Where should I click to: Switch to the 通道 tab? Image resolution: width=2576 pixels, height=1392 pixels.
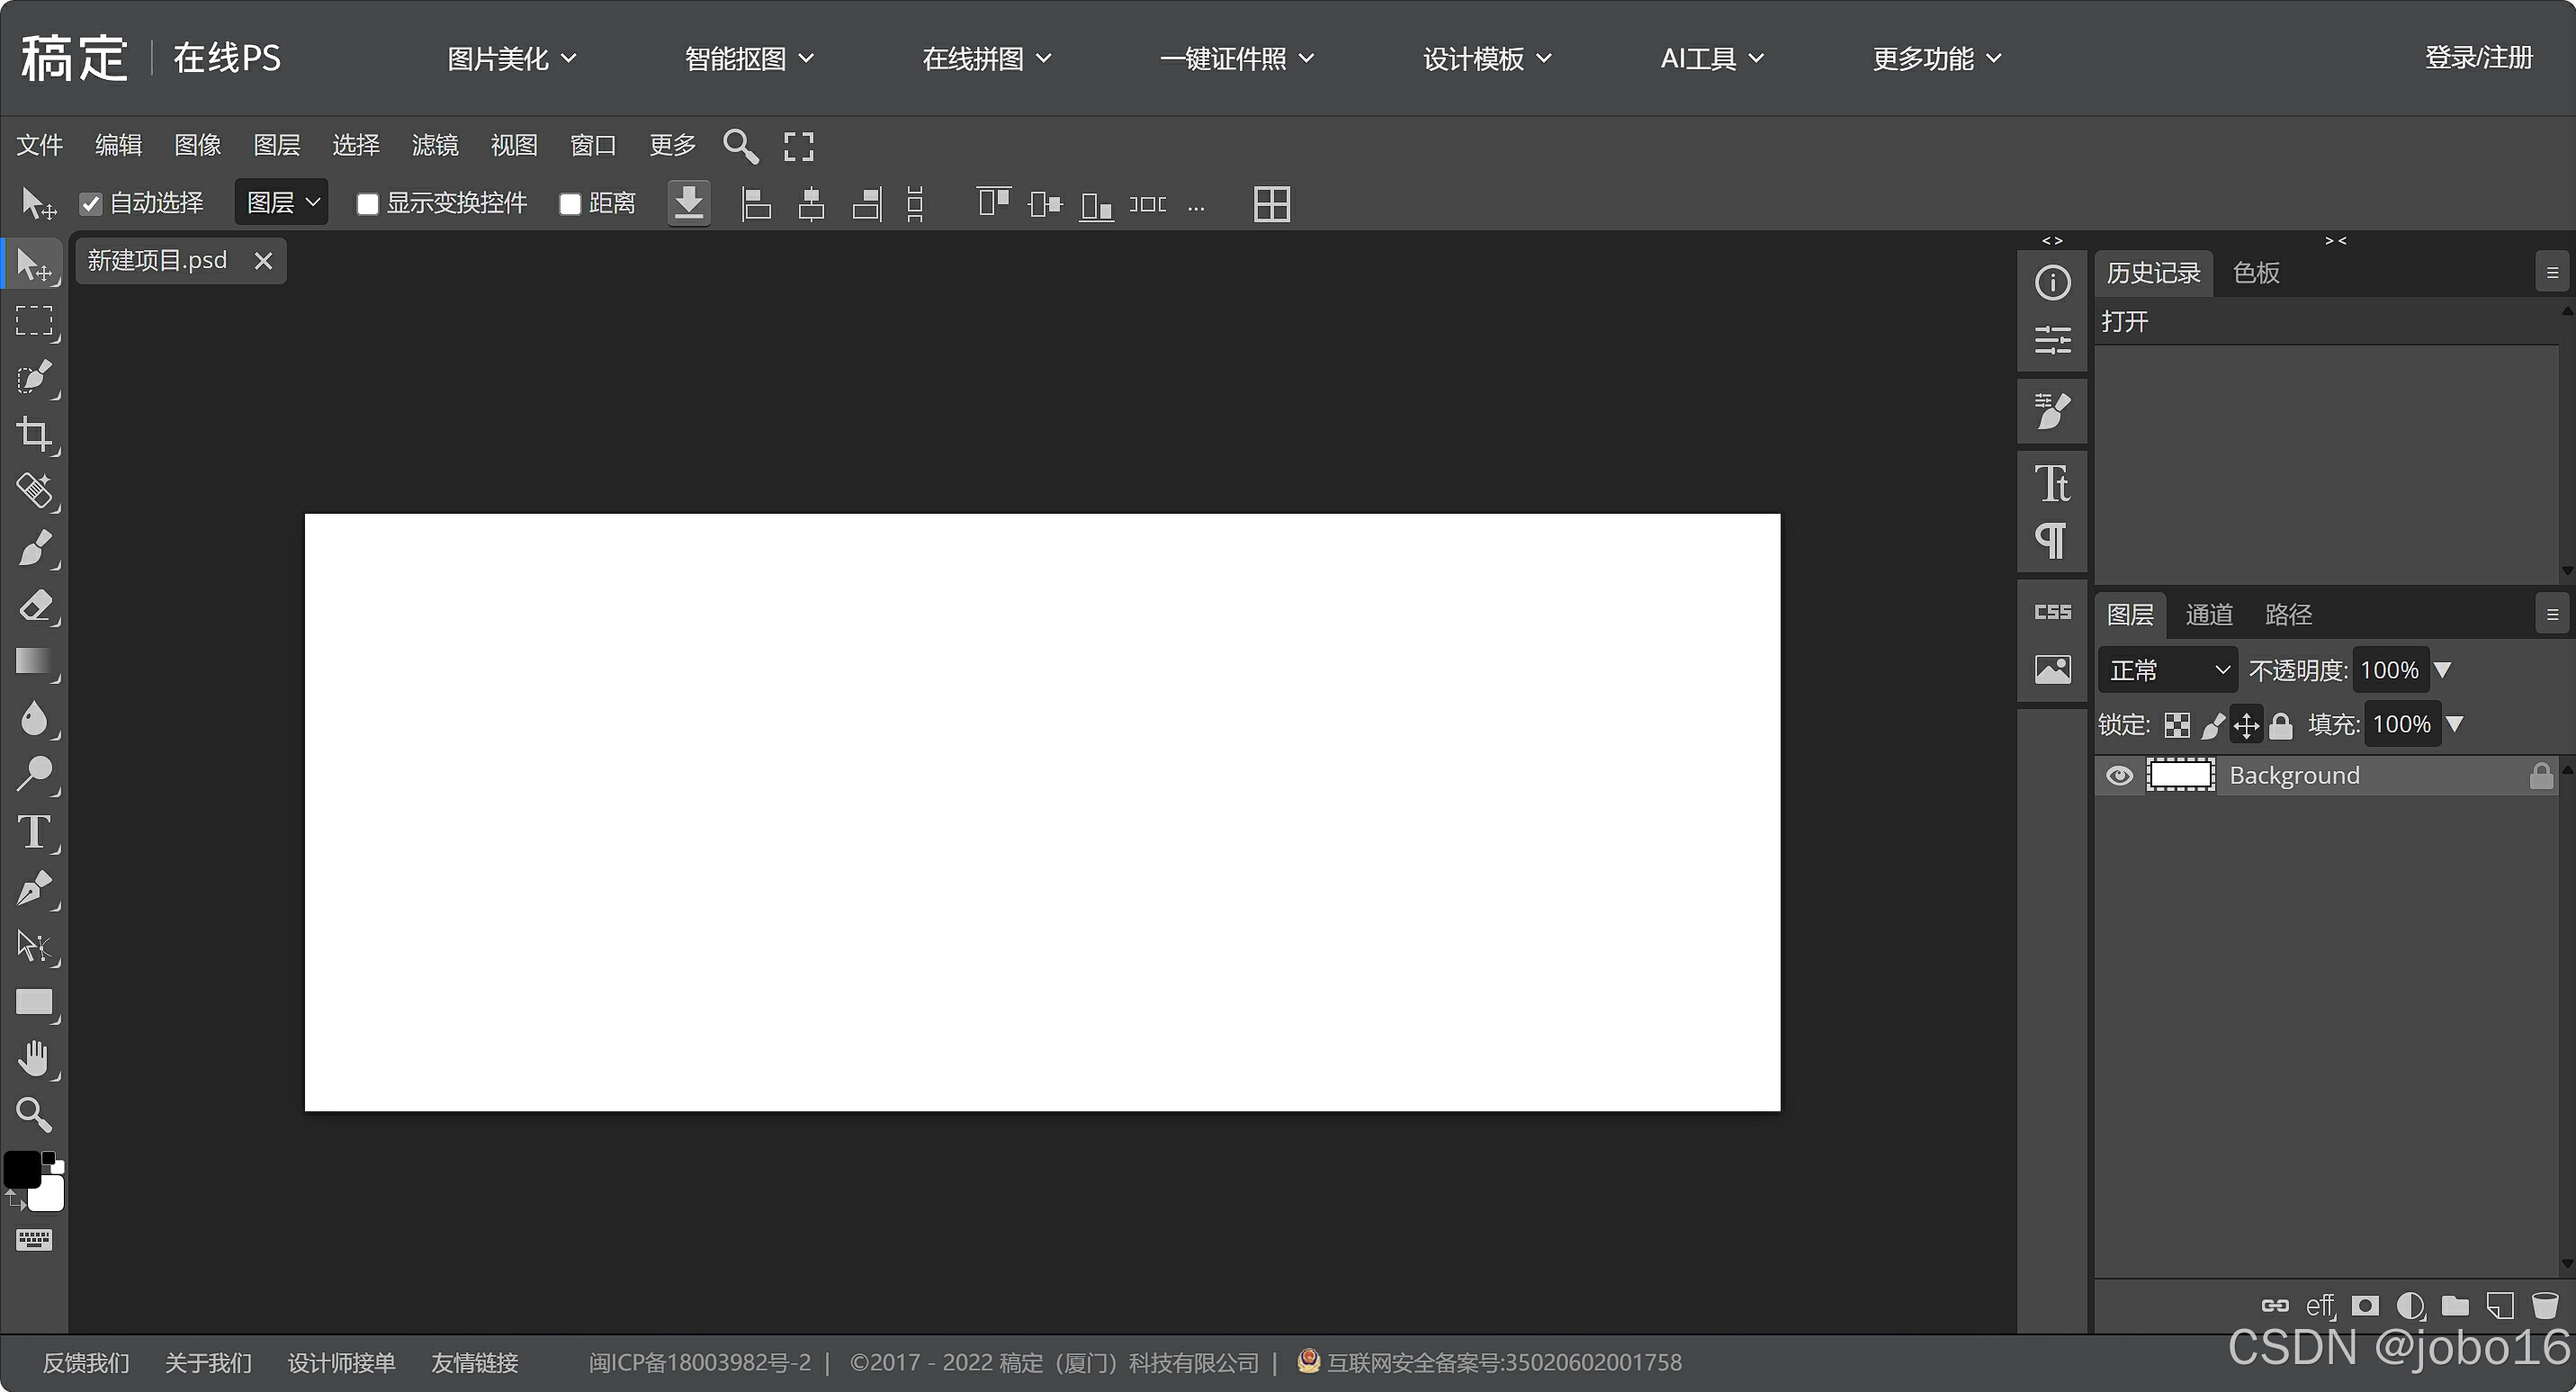(2208, 614)
